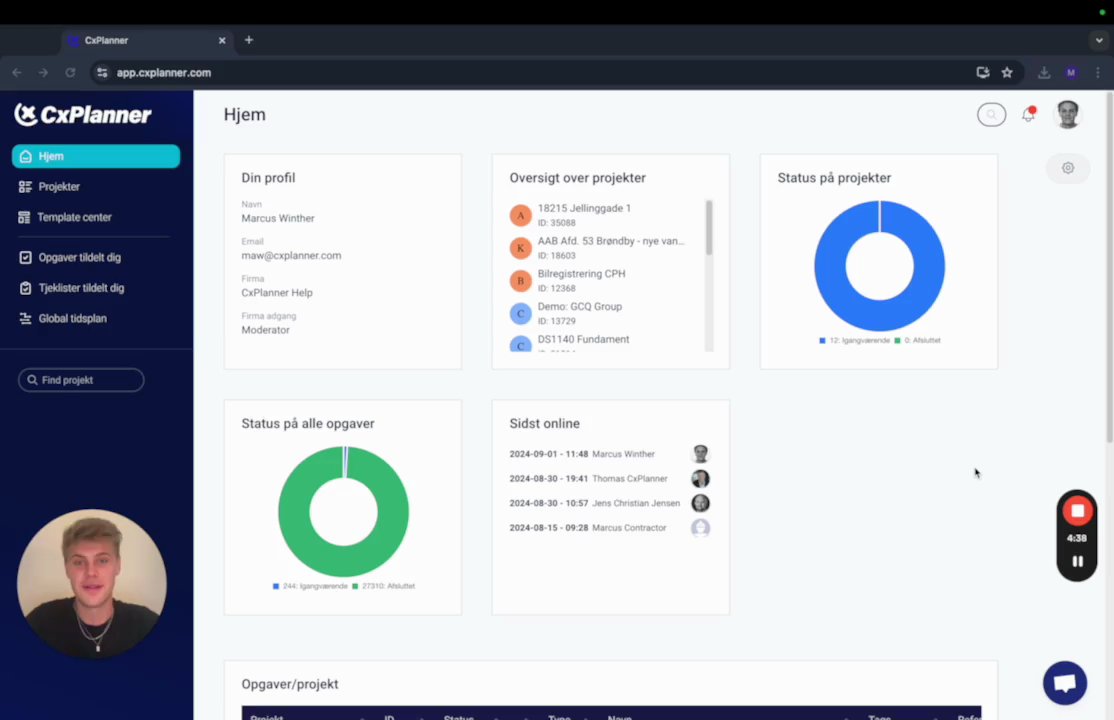Open the user profile avatar menu
This screenshot has width=1114, height=720.
(1067, 114)
